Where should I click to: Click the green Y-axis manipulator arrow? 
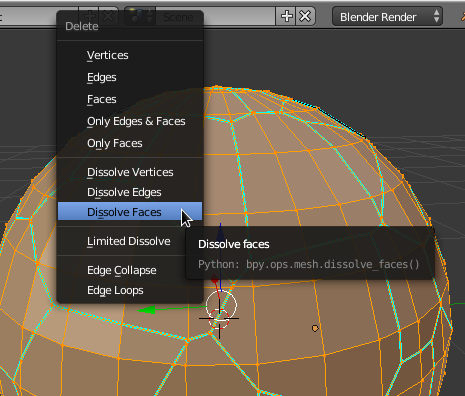147,310
